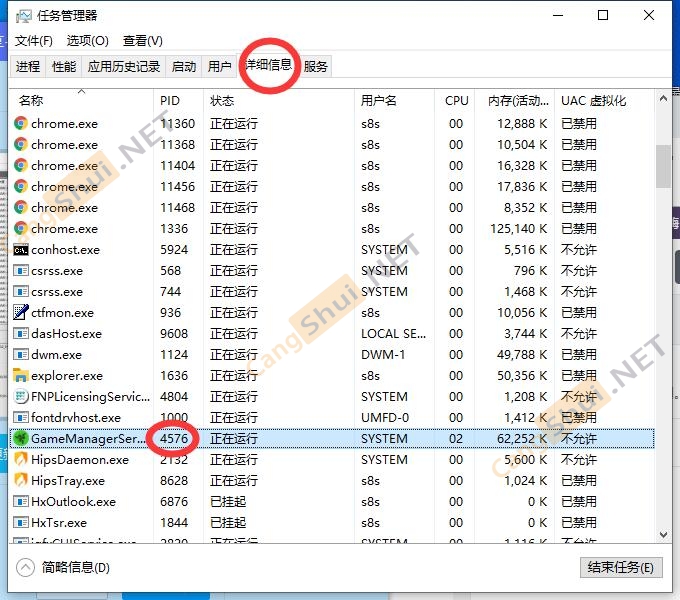Image resolution: width=680 pixels, height=600 pixels.
Task: Select the GameManagerSer... process name
Action: (88, 439)
